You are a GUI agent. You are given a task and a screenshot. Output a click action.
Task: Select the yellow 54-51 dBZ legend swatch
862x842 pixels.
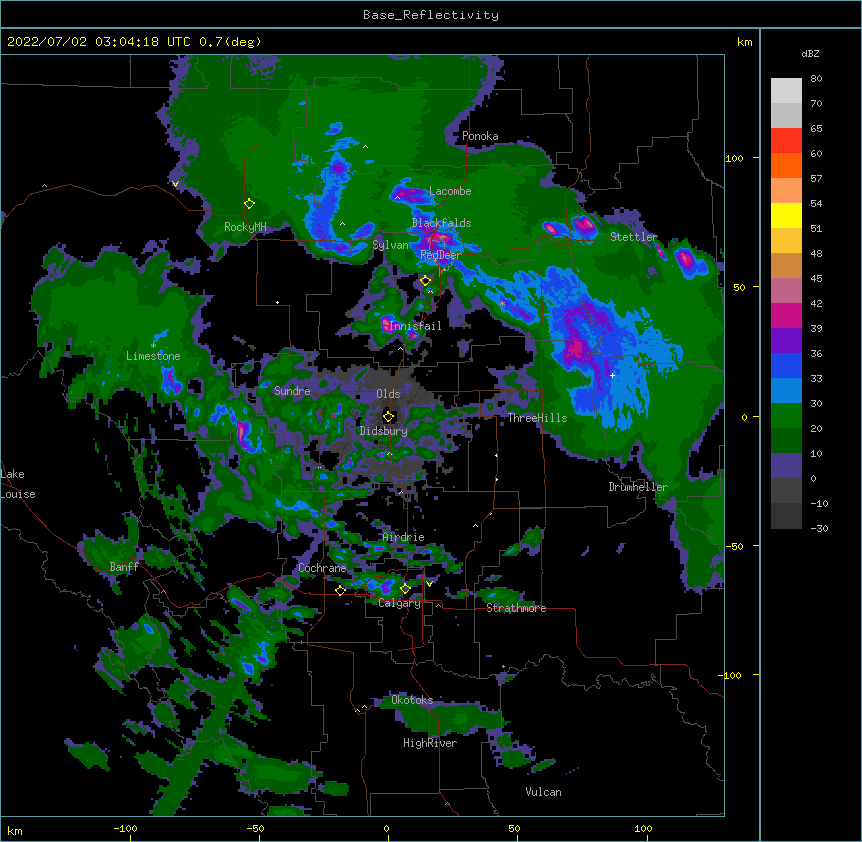tap(786, 215)
